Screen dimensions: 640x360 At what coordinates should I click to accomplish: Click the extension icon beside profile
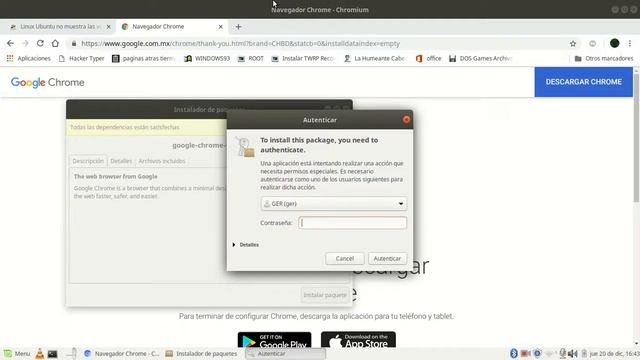[593, 43]
